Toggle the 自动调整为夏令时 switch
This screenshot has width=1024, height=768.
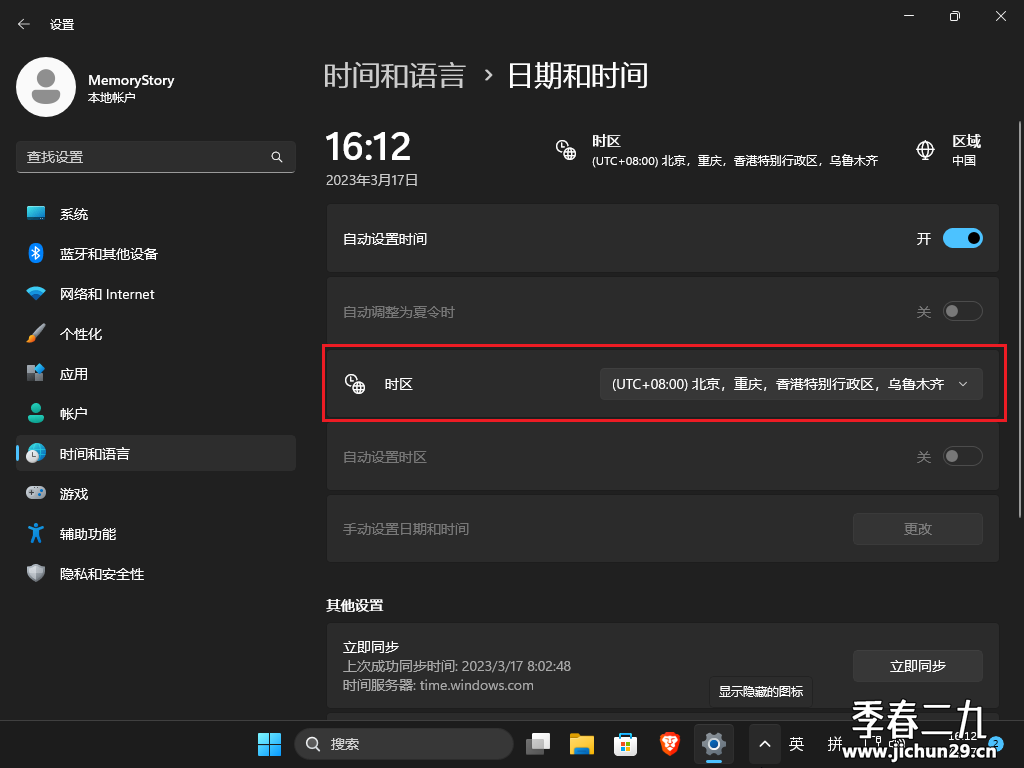coord(963,312)
